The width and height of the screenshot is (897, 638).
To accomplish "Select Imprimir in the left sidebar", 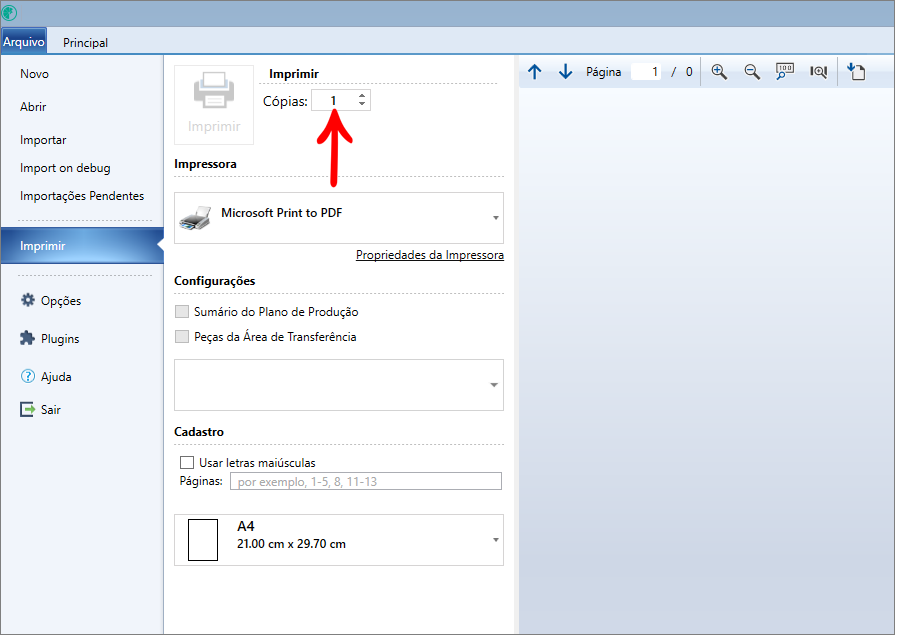I will (x=82, y=246).
